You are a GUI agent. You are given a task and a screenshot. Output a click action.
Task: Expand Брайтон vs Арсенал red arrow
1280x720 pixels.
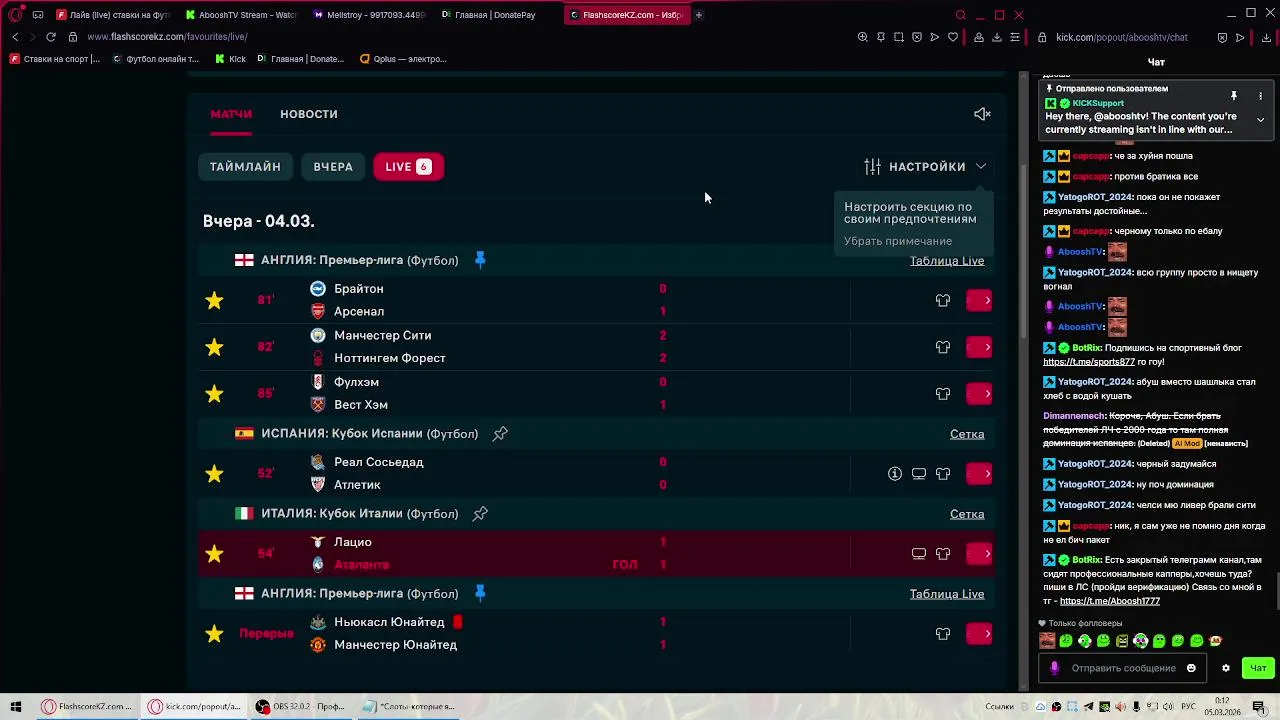(979, 300)
